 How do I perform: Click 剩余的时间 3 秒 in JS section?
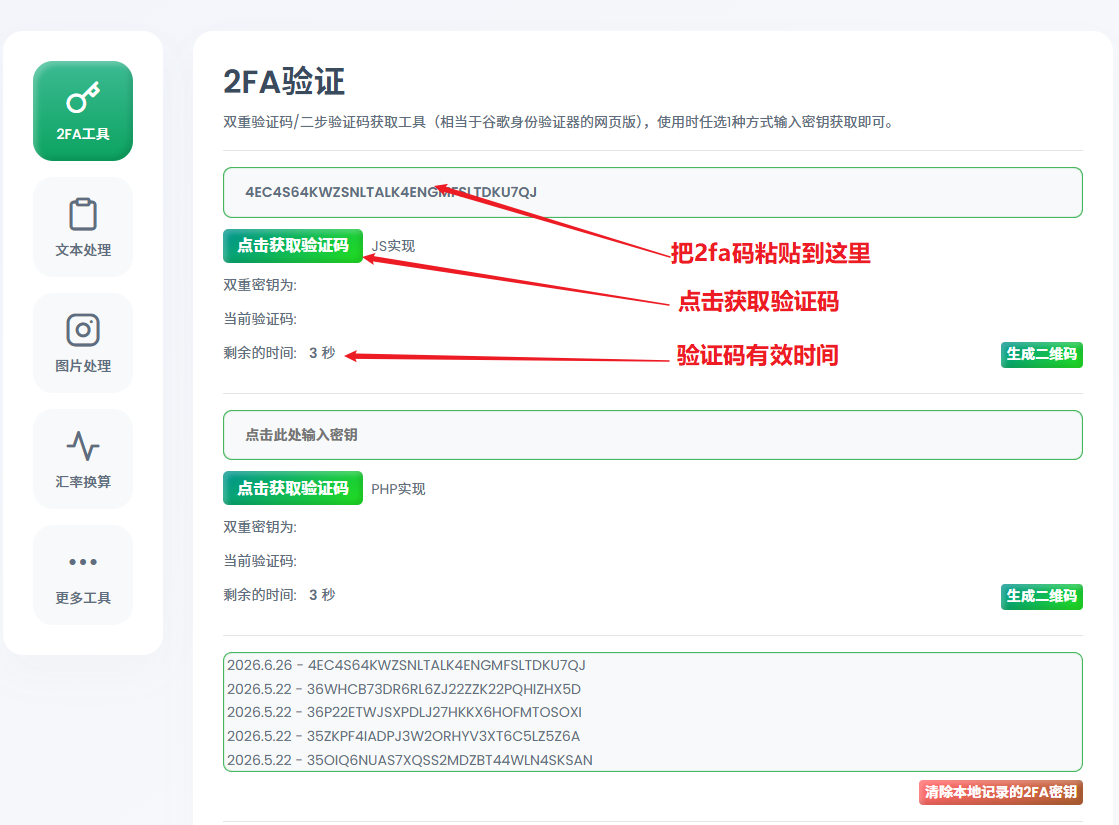279,353
